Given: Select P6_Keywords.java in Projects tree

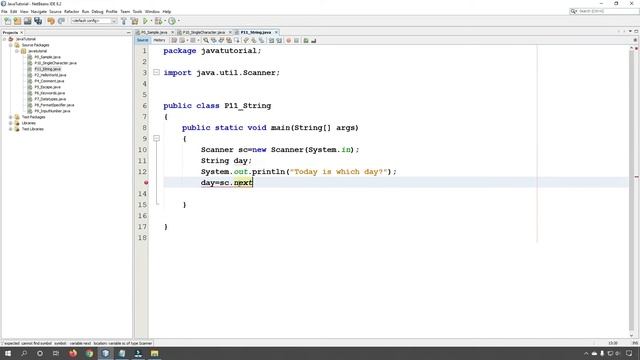Looking at the screenshot, I should (x=49, y=93).
